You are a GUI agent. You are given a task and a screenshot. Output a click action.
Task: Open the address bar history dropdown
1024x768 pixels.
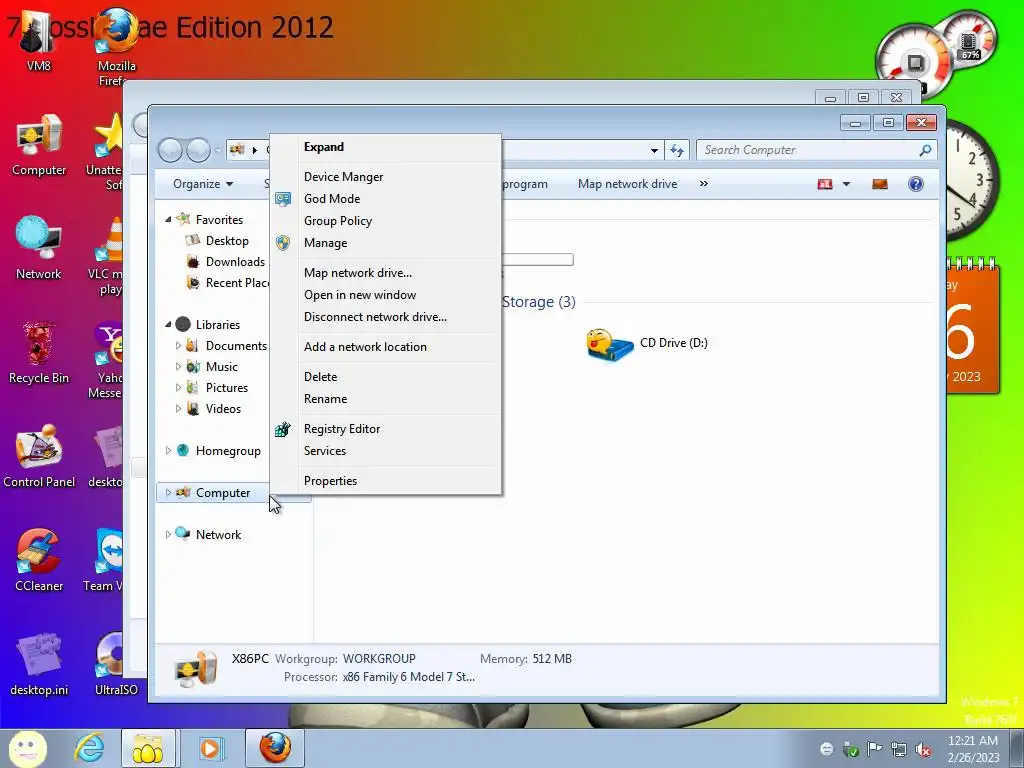654,151
